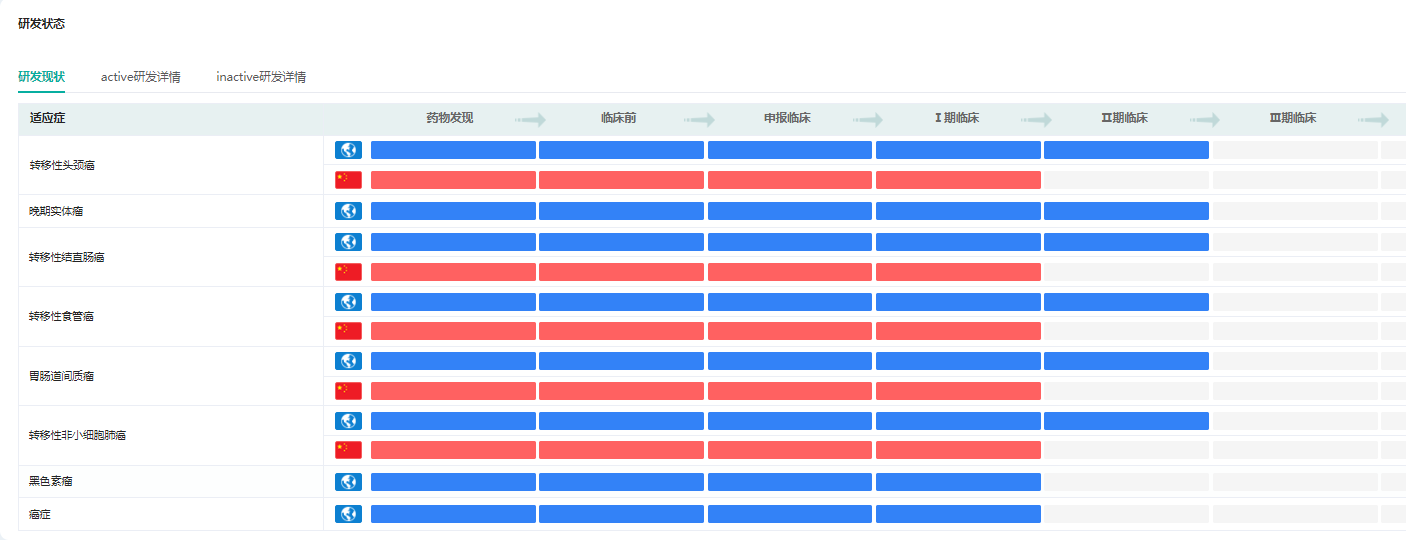Click 癌症 global 临床前 blue bar

621,514
